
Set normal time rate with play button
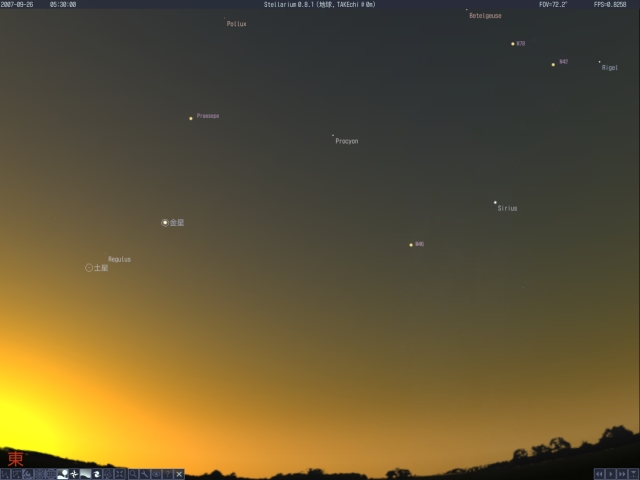tap(611, 474)
